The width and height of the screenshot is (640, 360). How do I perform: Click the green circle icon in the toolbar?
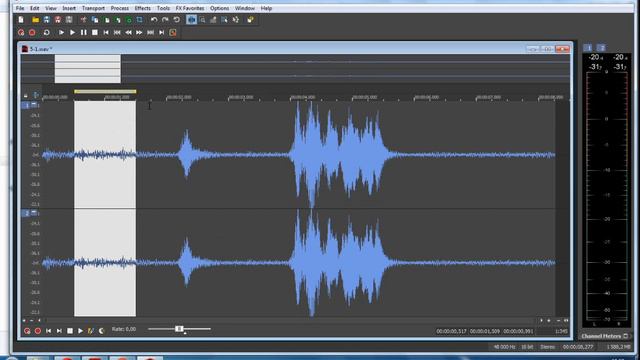pyautogui.click(x=129, y=20)
